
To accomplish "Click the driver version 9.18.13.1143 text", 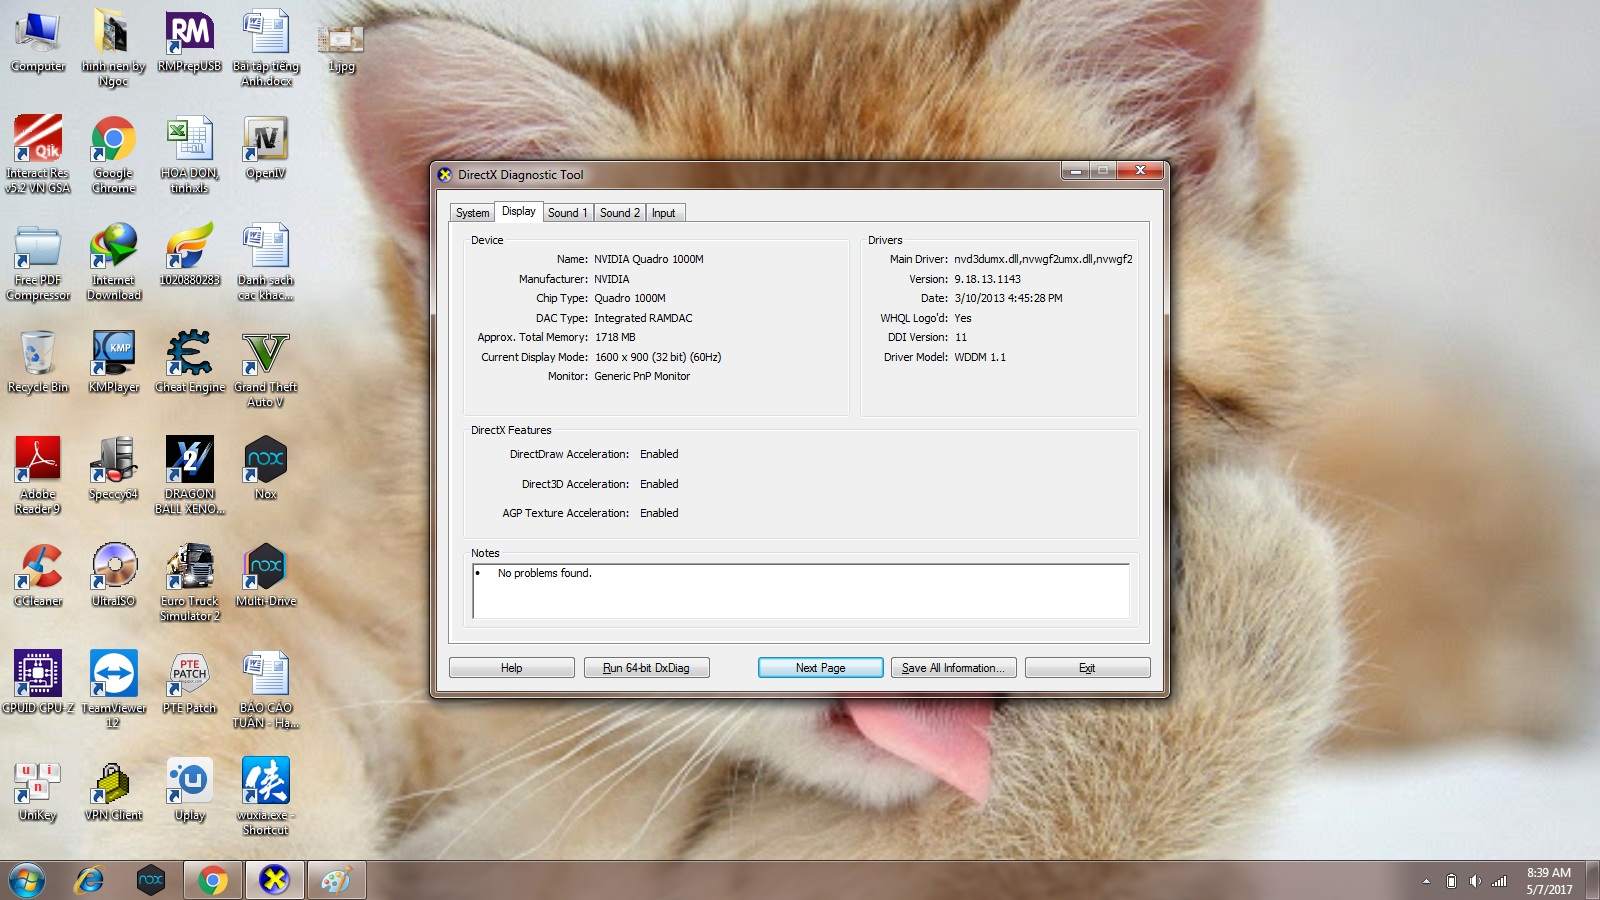I will 987,279.
